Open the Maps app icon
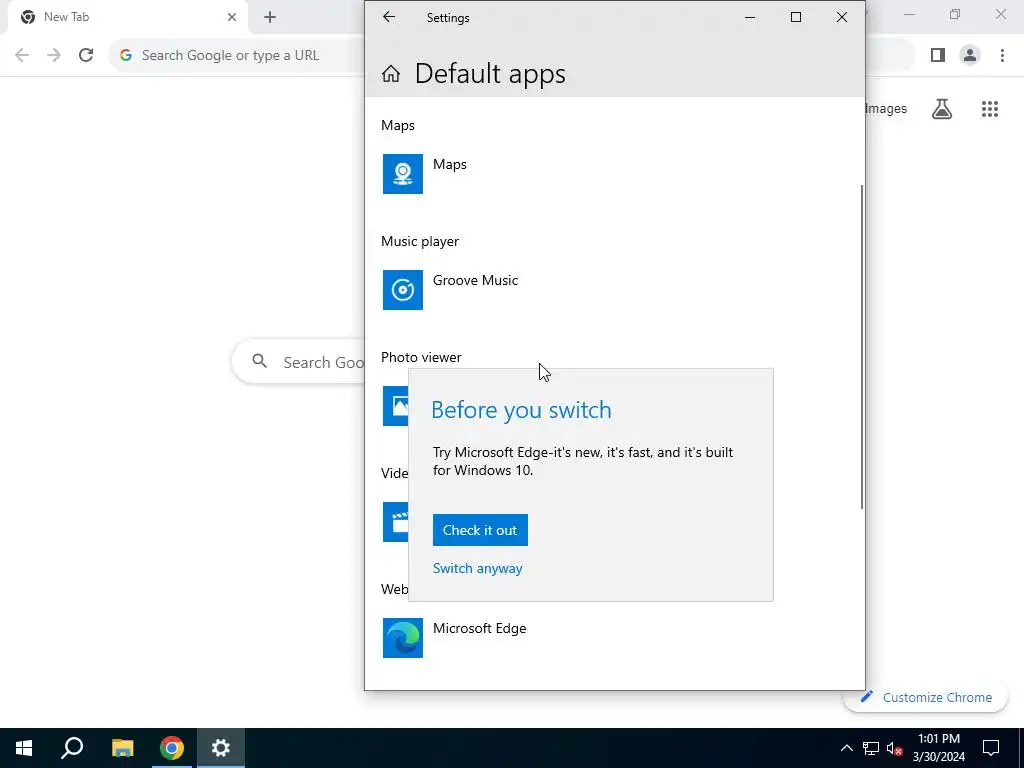Viewport: 1024px width, 768px height. coord(402,174)
